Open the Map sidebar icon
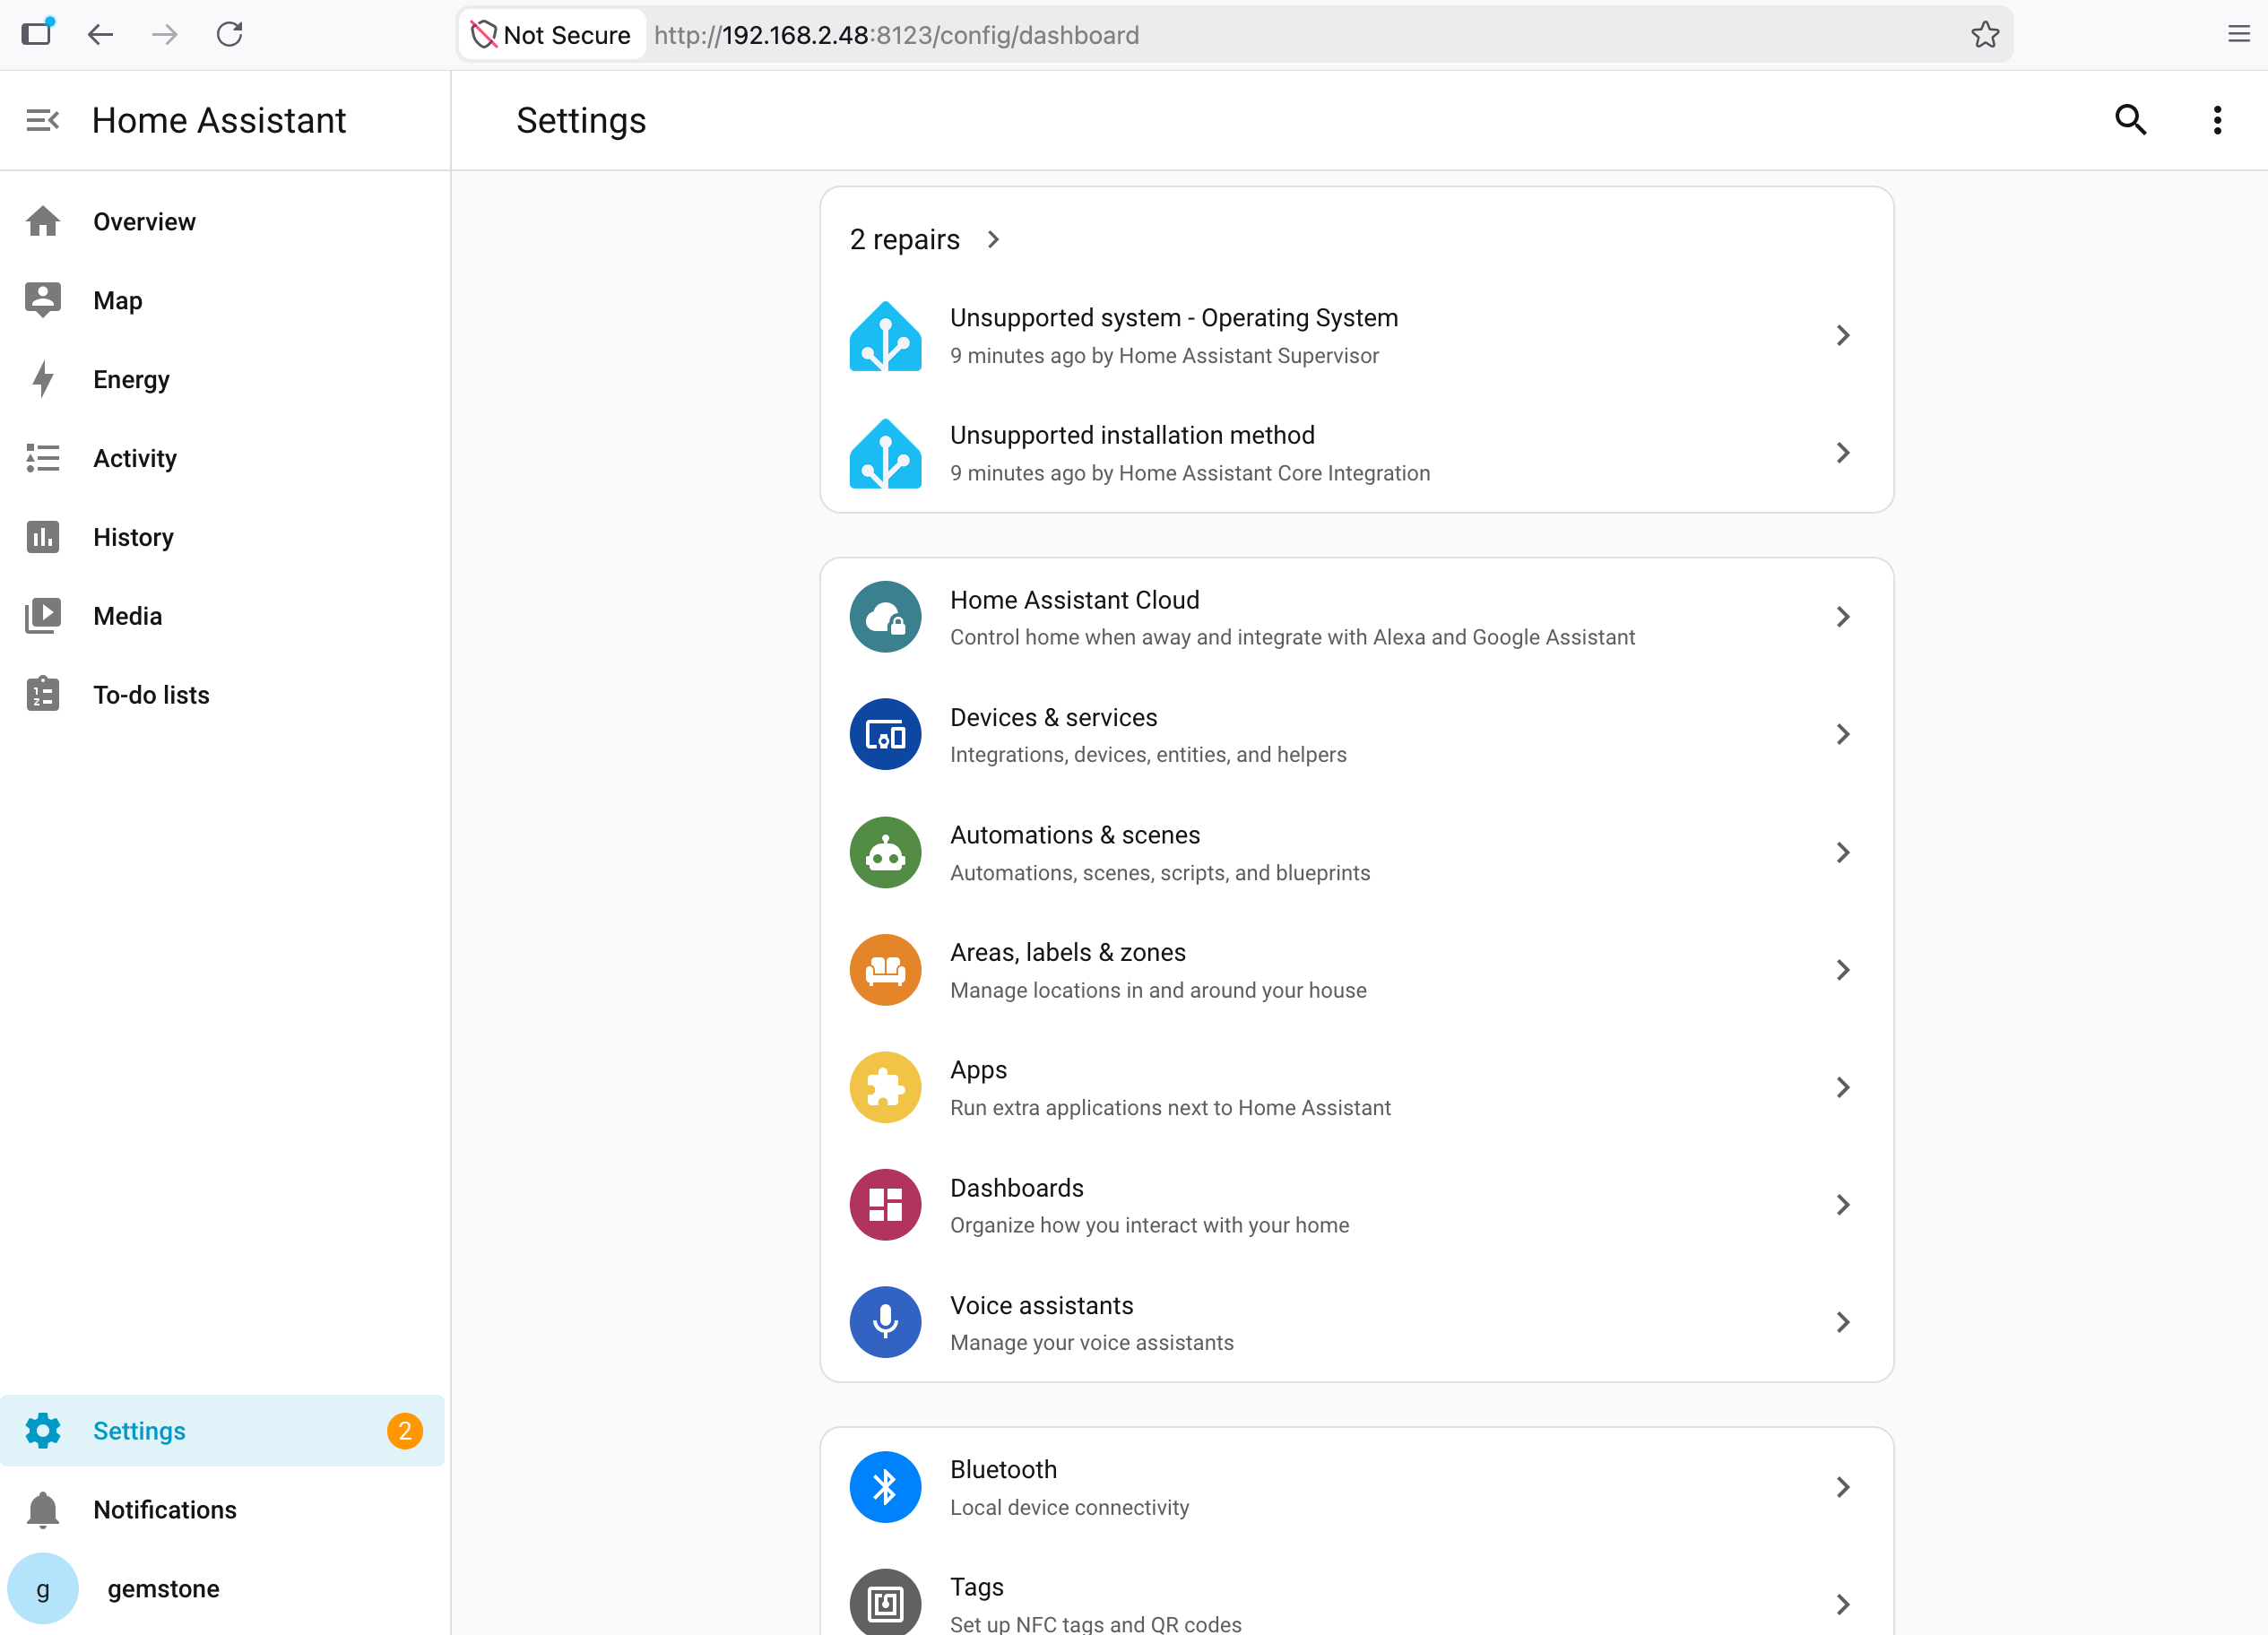Image resolution: width=2268 pixels, height=1635 pixels. tap(43, 300)
